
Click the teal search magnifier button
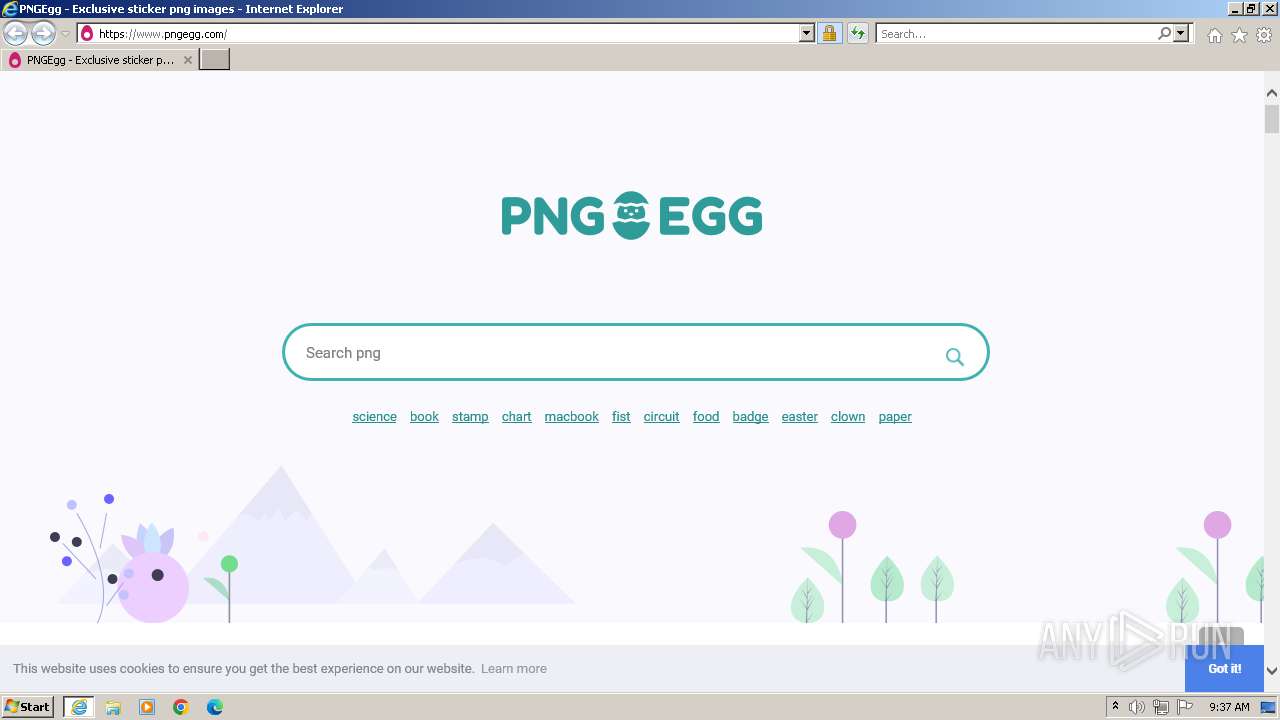955,357
